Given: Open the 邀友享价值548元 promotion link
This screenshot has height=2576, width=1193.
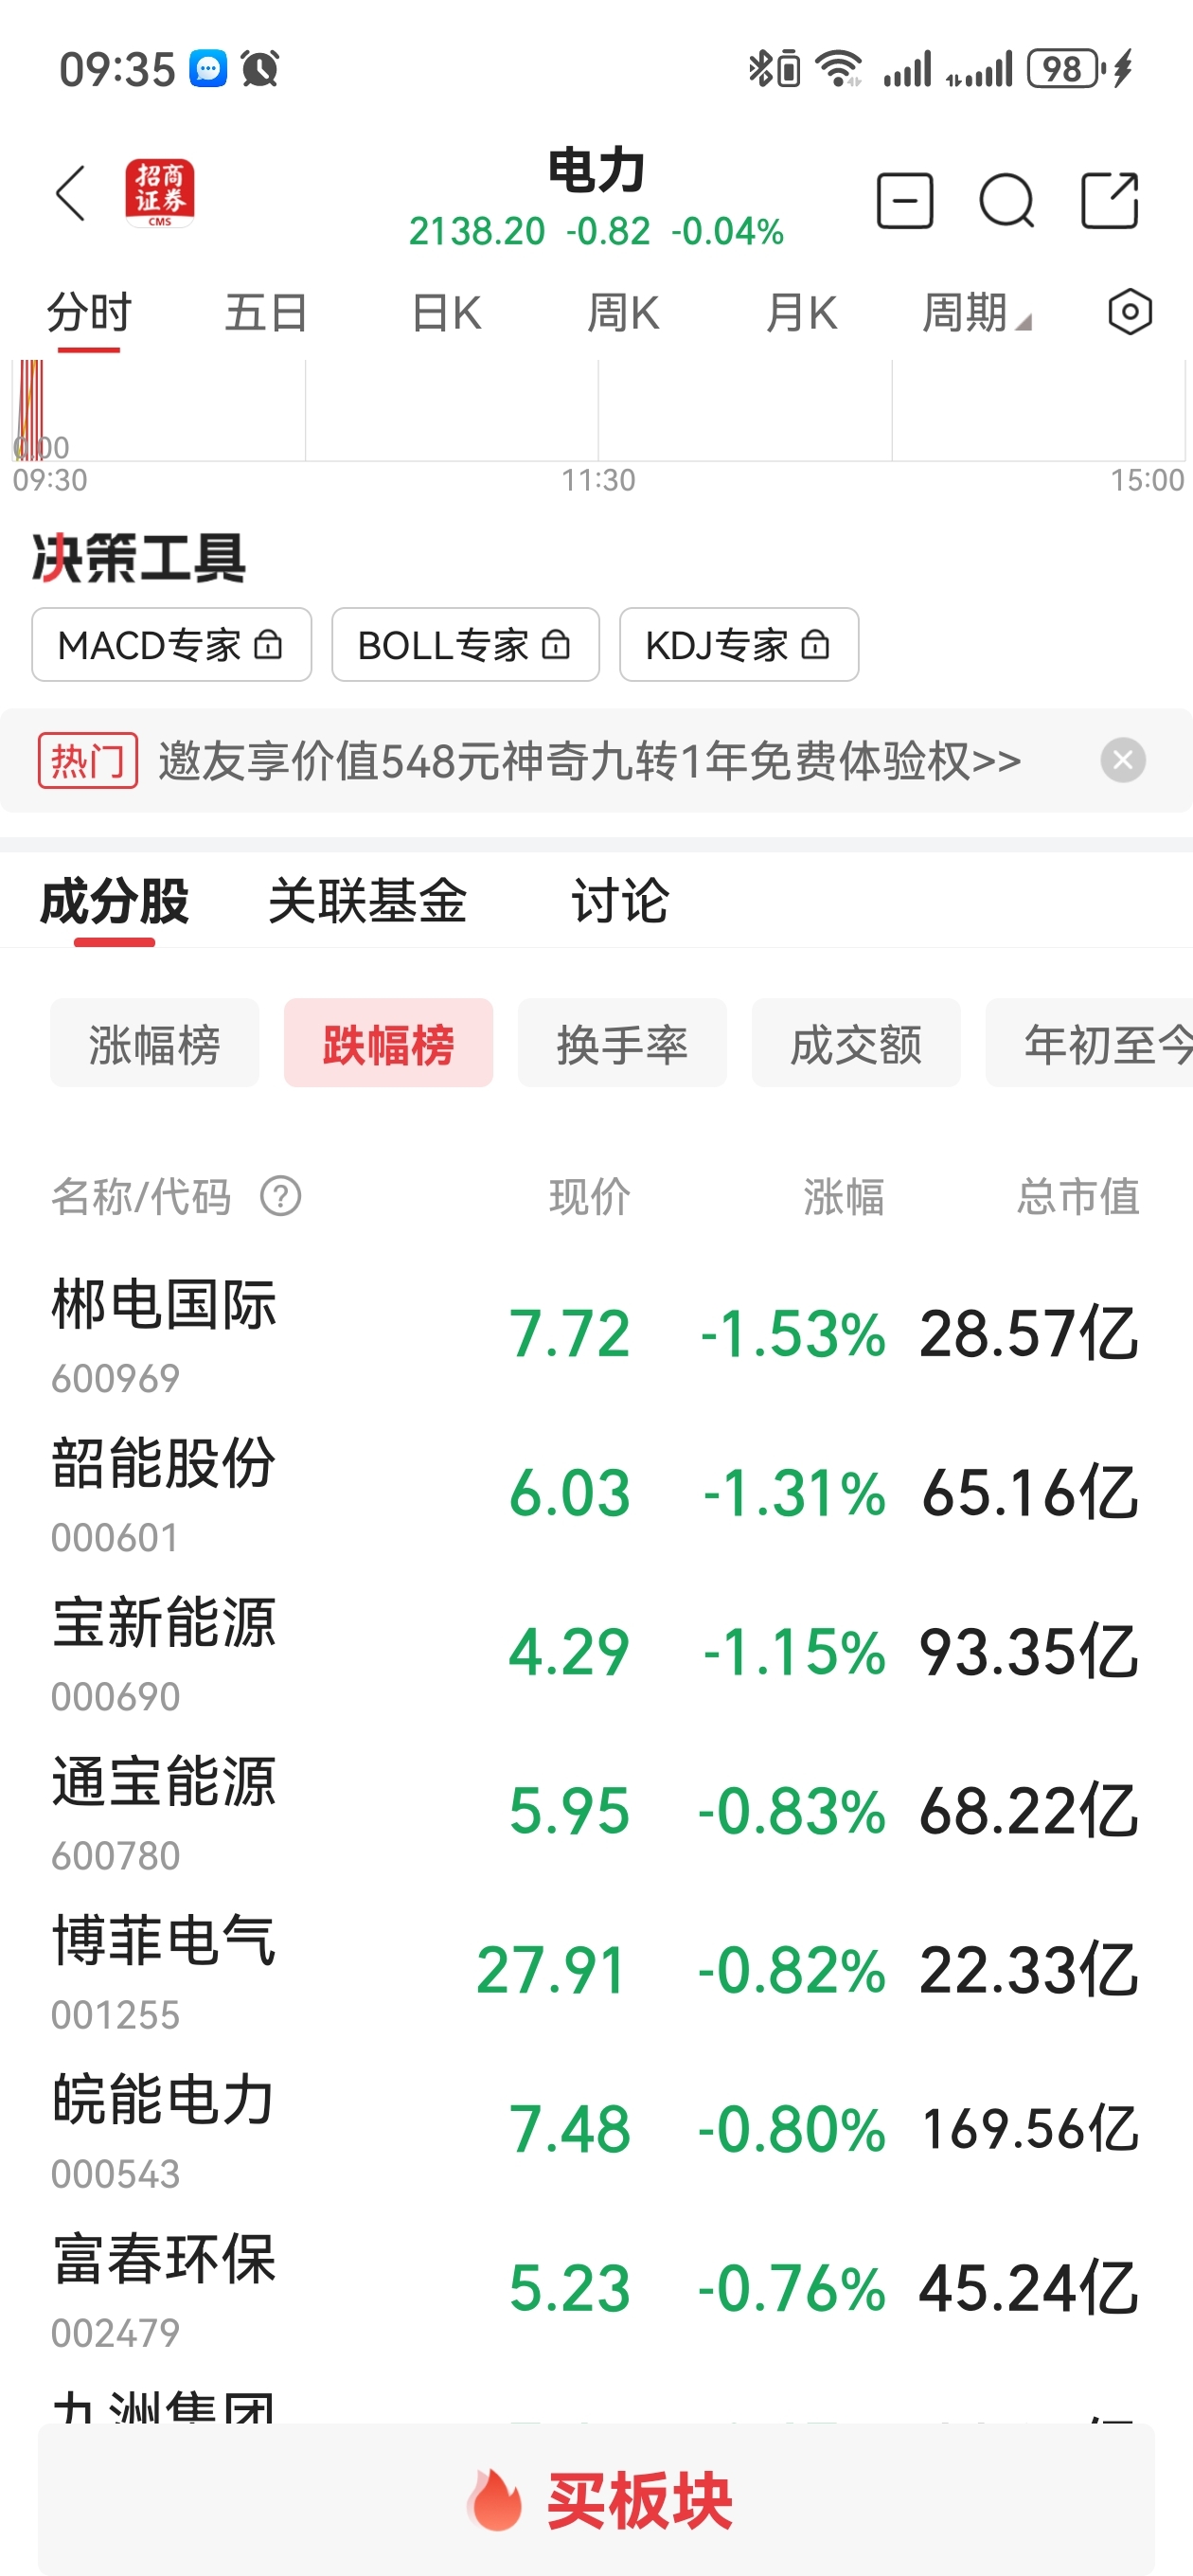Looking at the screenshot, I should tap(589, 761).
